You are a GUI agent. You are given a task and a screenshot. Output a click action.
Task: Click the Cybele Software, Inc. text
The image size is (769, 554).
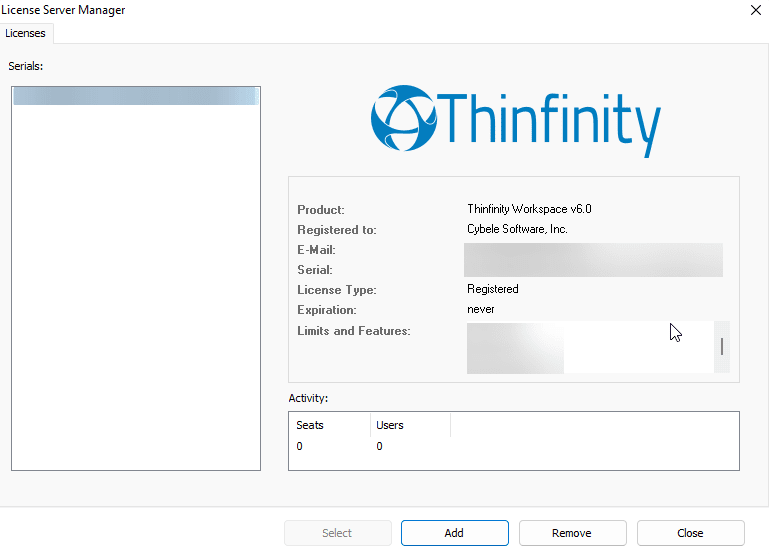[x=517, y=229]
